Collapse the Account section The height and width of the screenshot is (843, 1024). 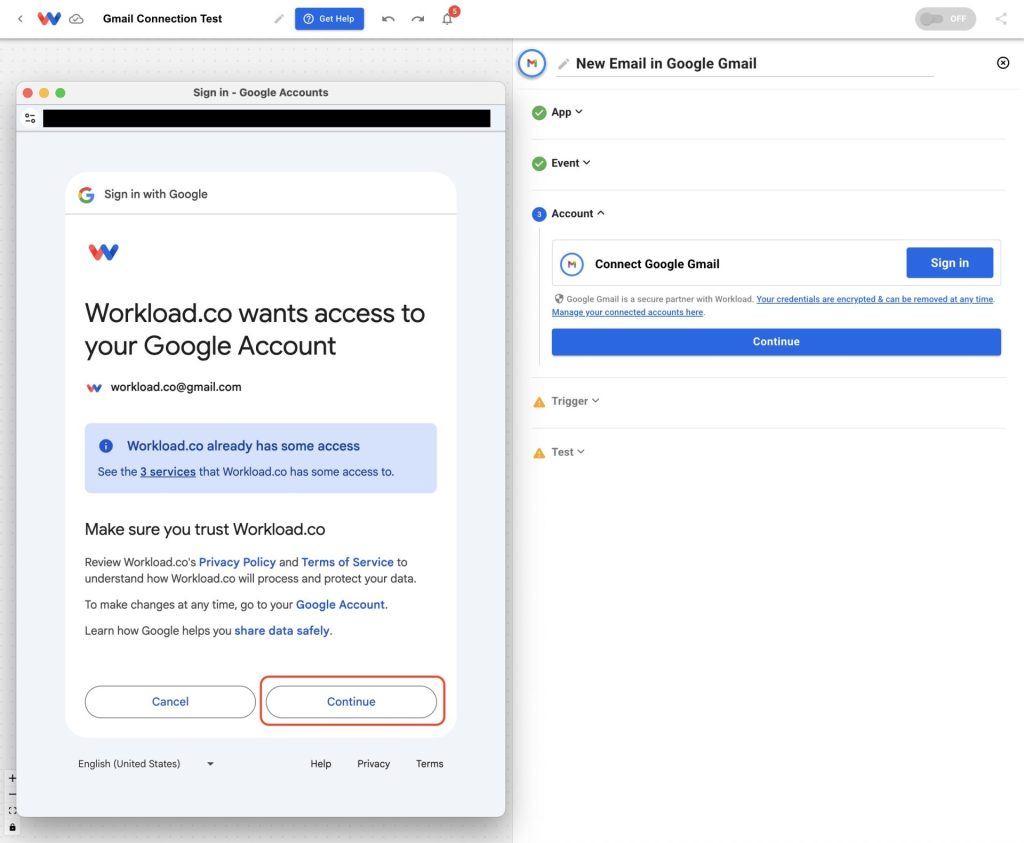(x=578, y=214)
